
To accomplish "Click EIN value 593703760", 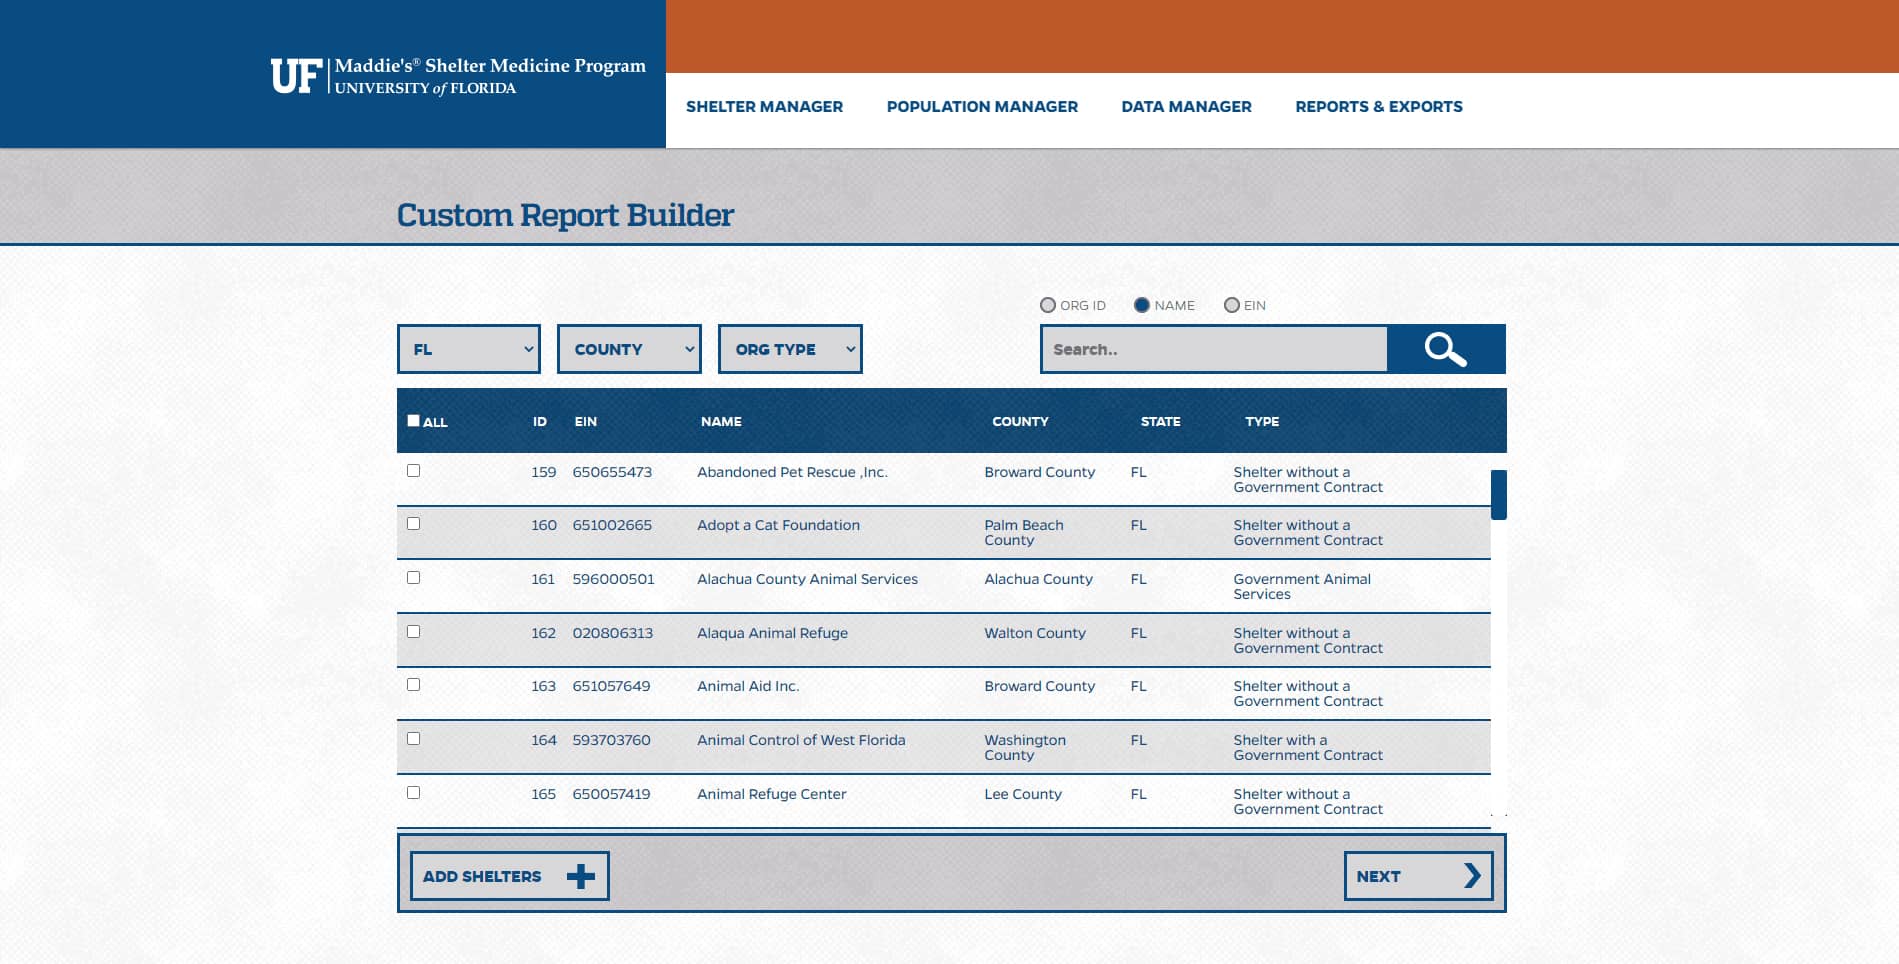I will coord(611,740).
